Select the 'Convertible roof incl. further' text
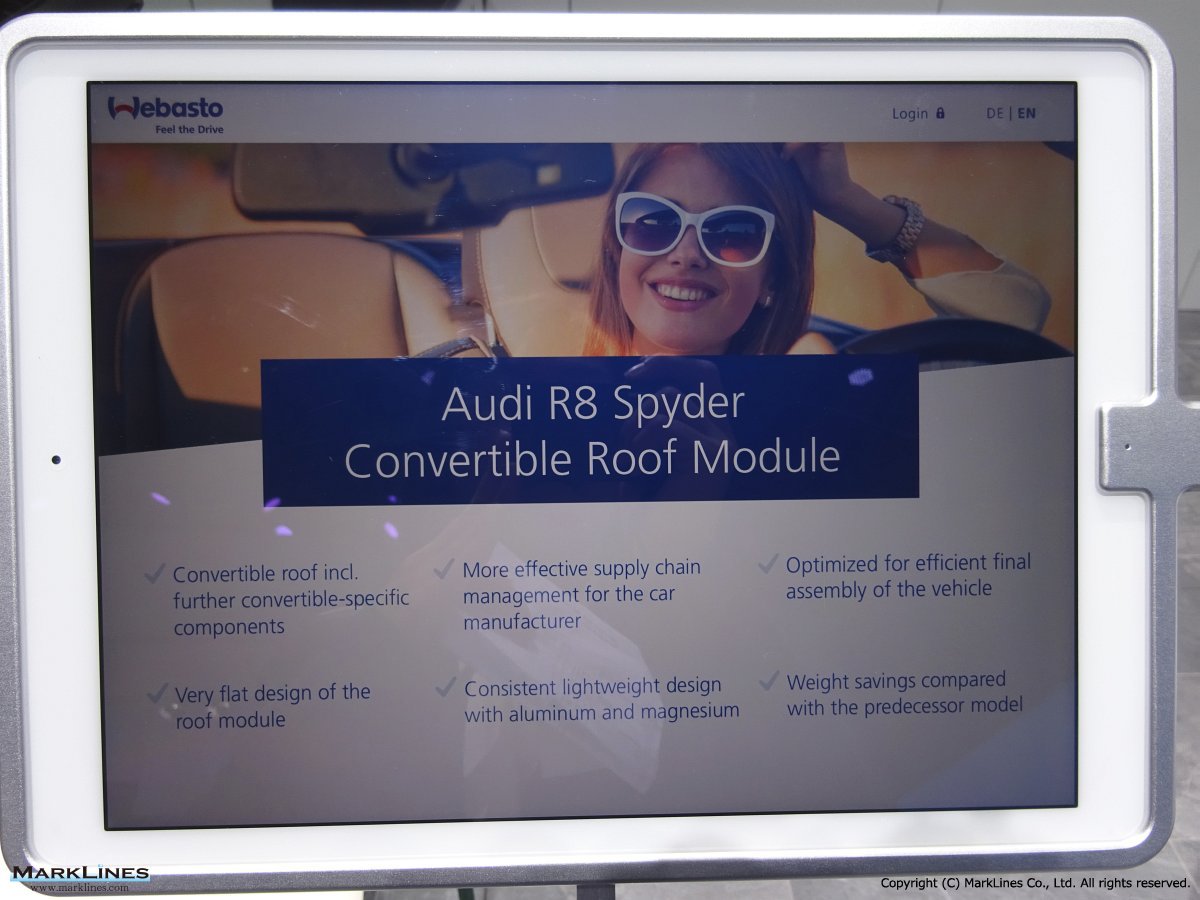Screen dimensions: 1200x900 (x=290, y=600)
